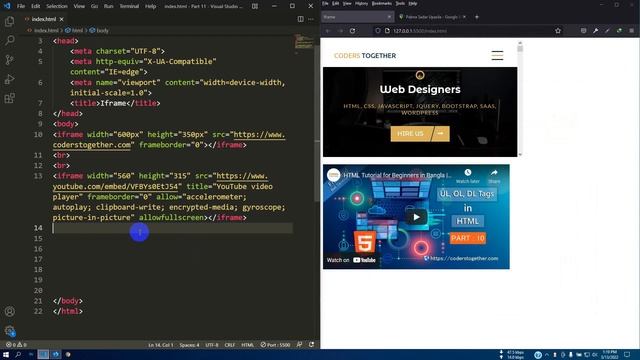The height and width of the screenshot is (360, 640).
Task: Open Windows taskbar search
Action: pyautogui.click(x=18, y=355)
